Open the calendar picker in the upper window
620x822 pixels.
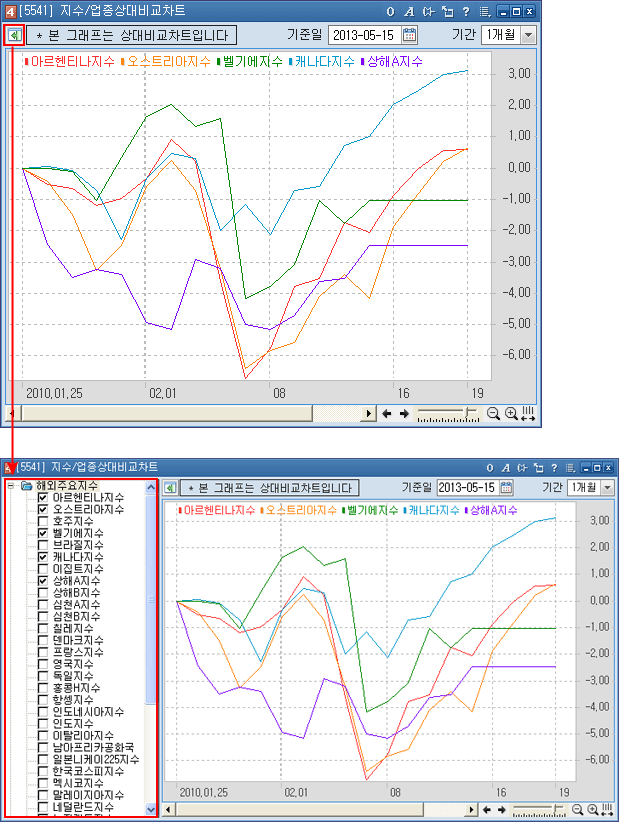tap(409, 35)
